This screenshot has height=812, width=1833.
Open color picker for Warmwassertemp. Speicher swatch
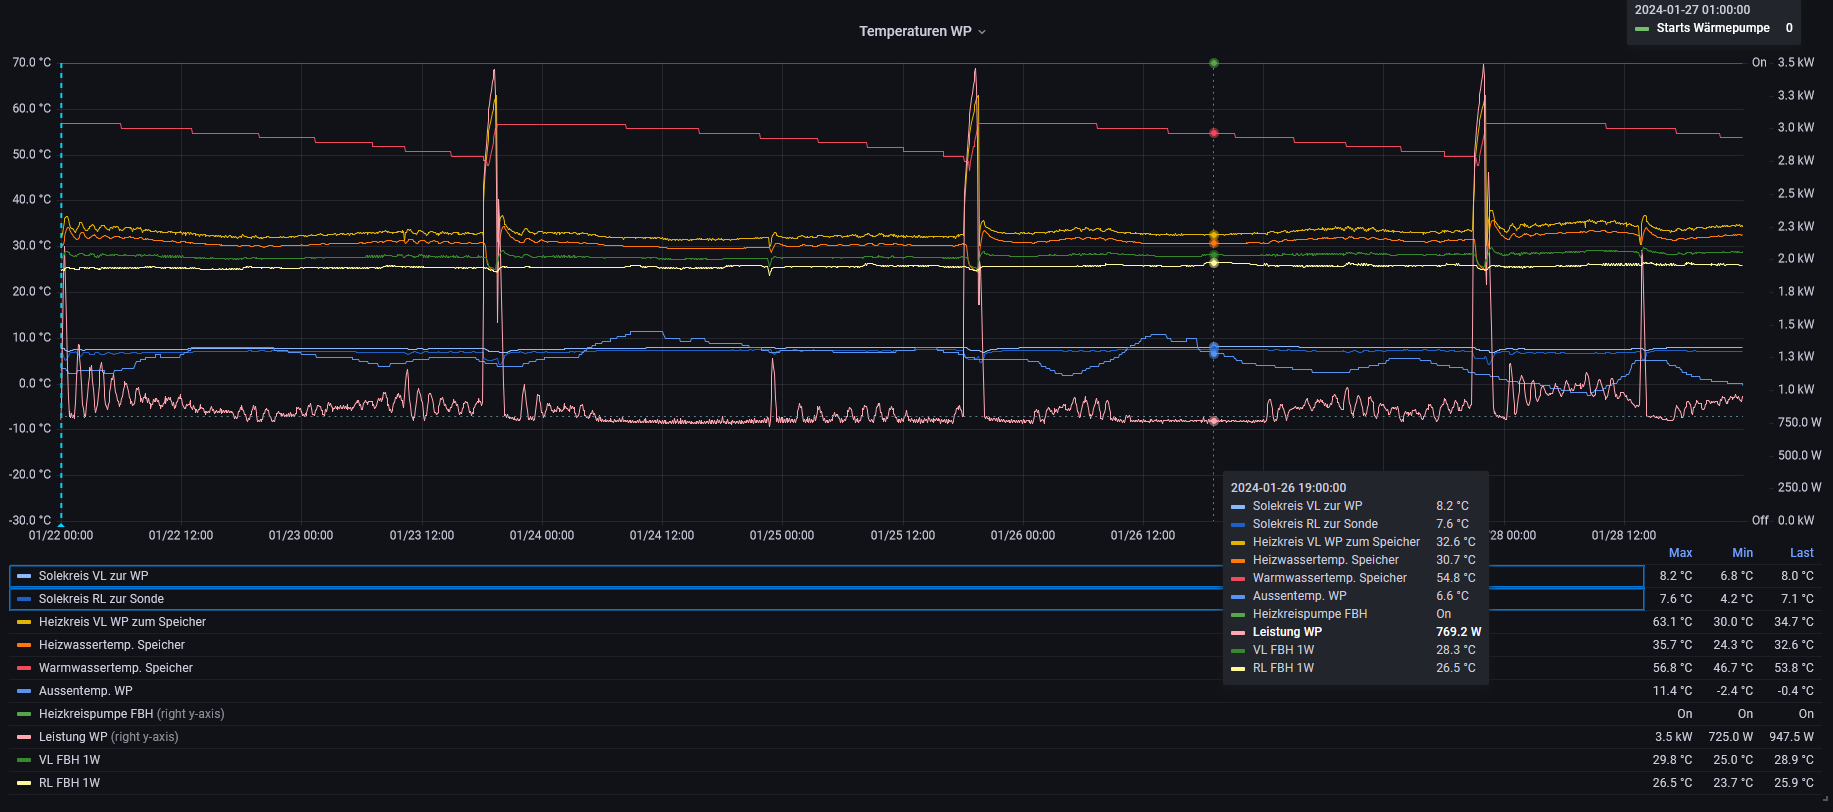click(24, 668)
